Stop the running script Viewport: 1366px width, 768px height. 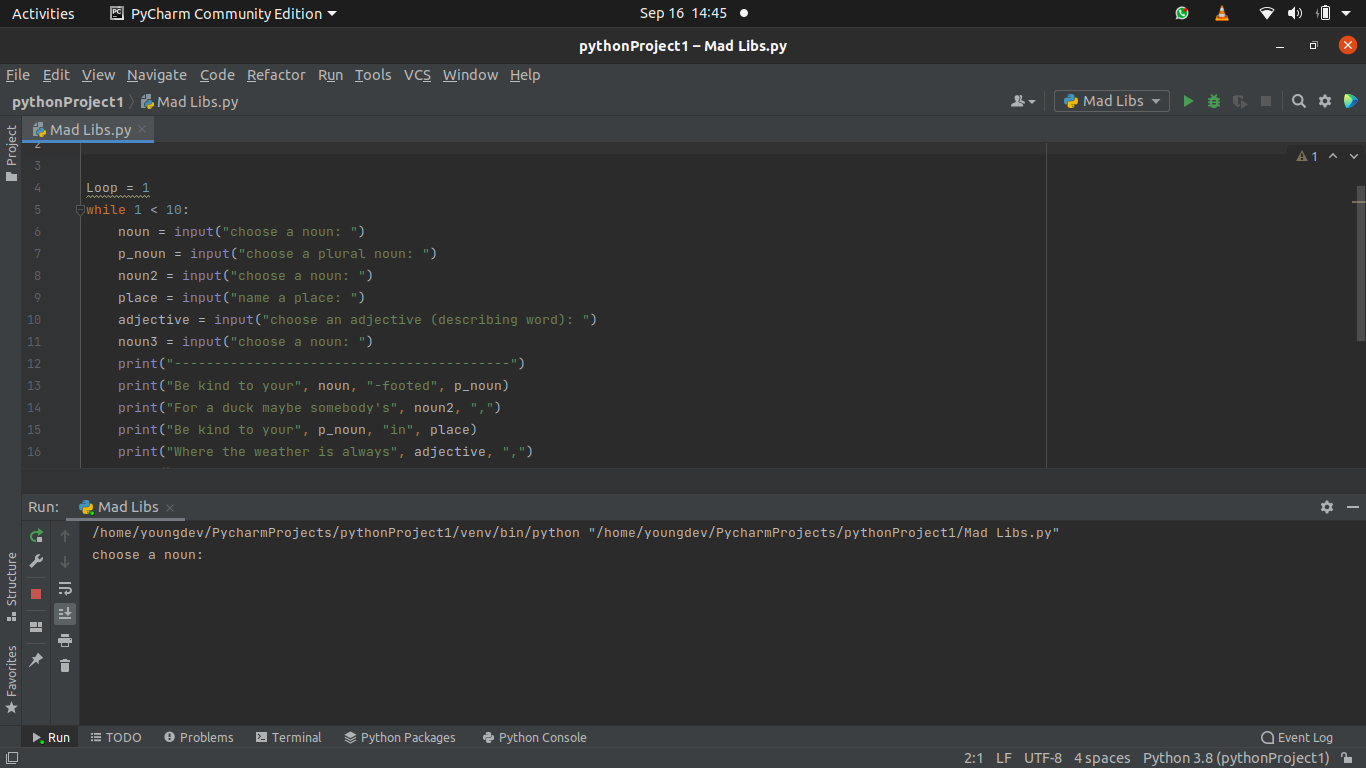coord(36,592)
